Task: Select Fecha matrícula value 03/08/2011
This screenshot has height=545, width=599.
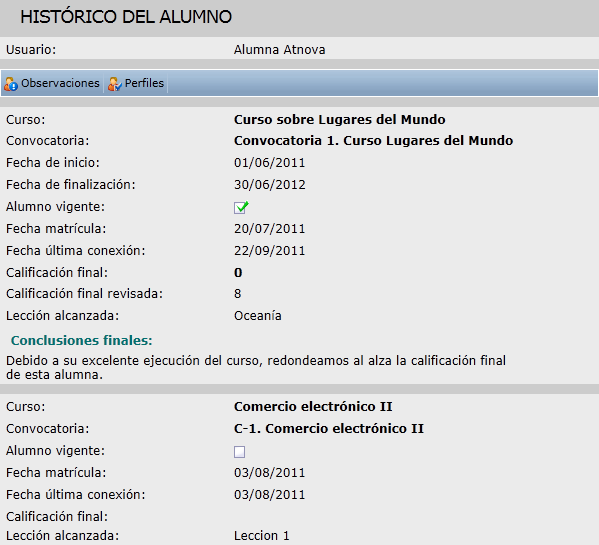Action: coord(270,473)
